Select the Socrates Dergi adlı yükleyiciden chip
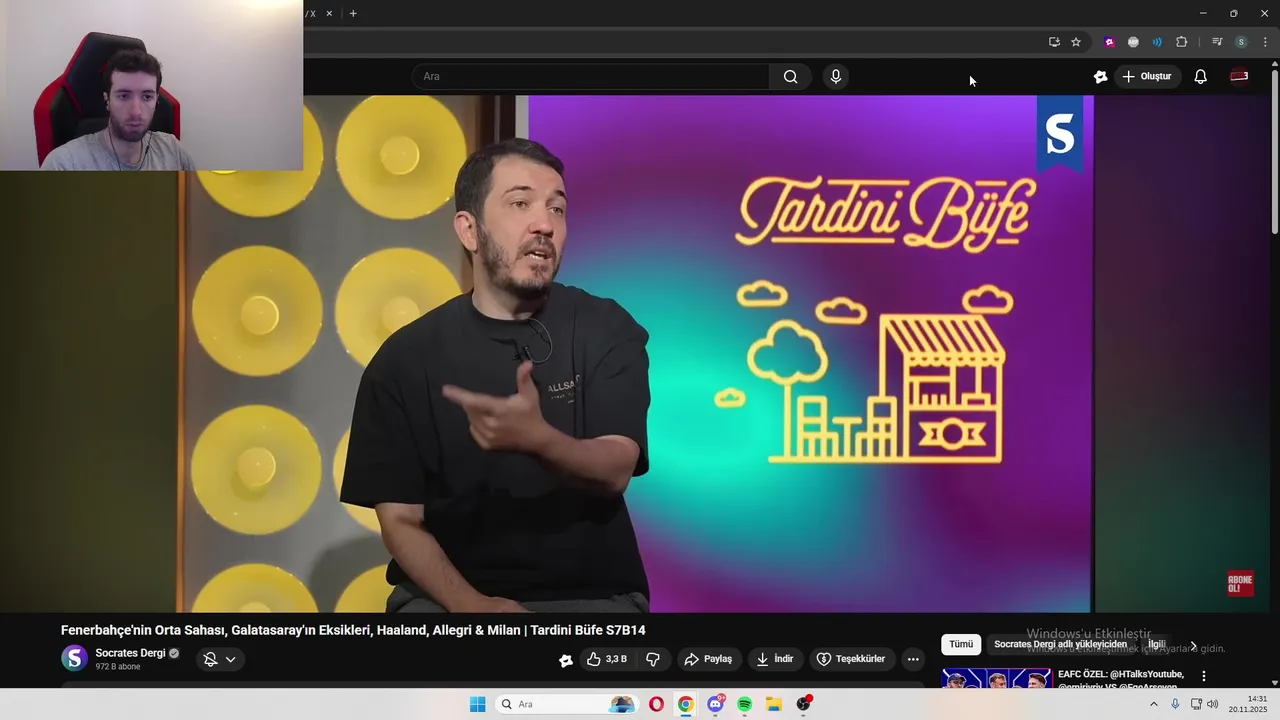 click(x=1060, y=645)
